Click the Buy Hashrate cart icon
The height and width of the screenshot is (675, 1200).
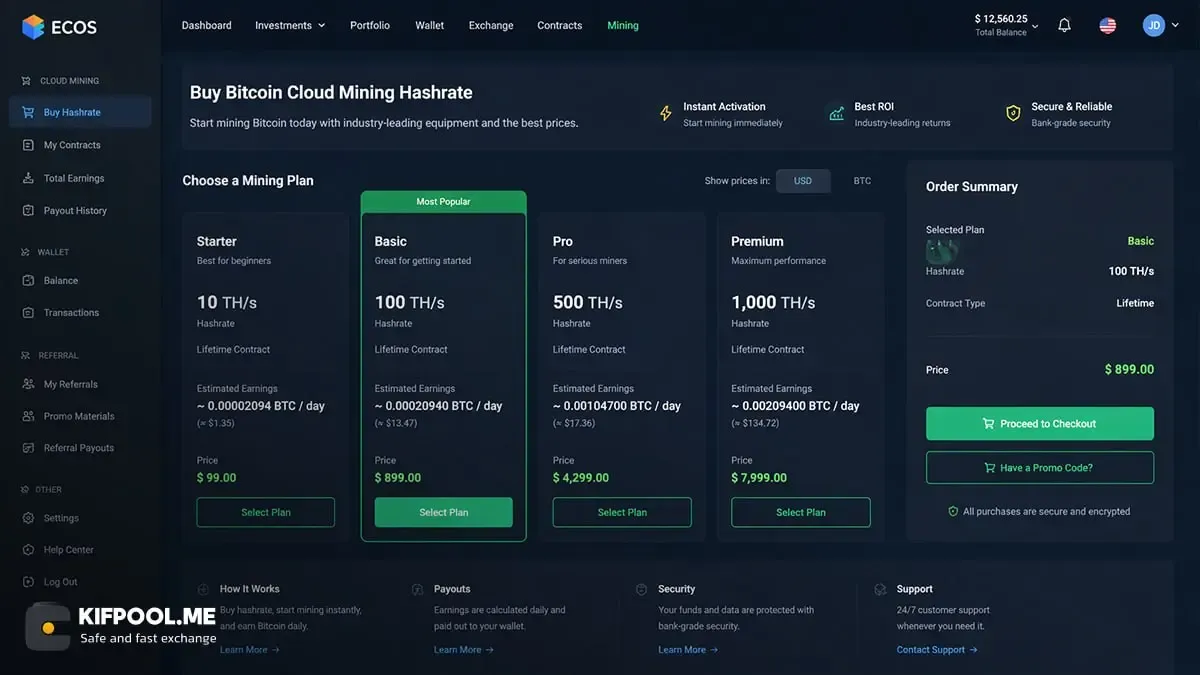[x=27, y=112]
